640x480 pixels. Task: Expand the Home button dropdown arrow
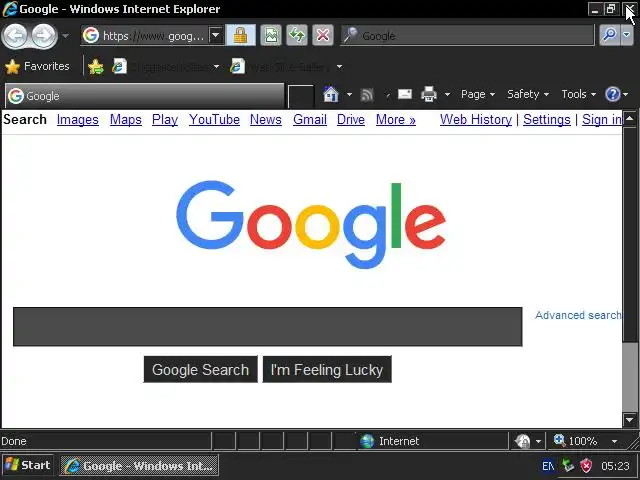pos(349,94)
